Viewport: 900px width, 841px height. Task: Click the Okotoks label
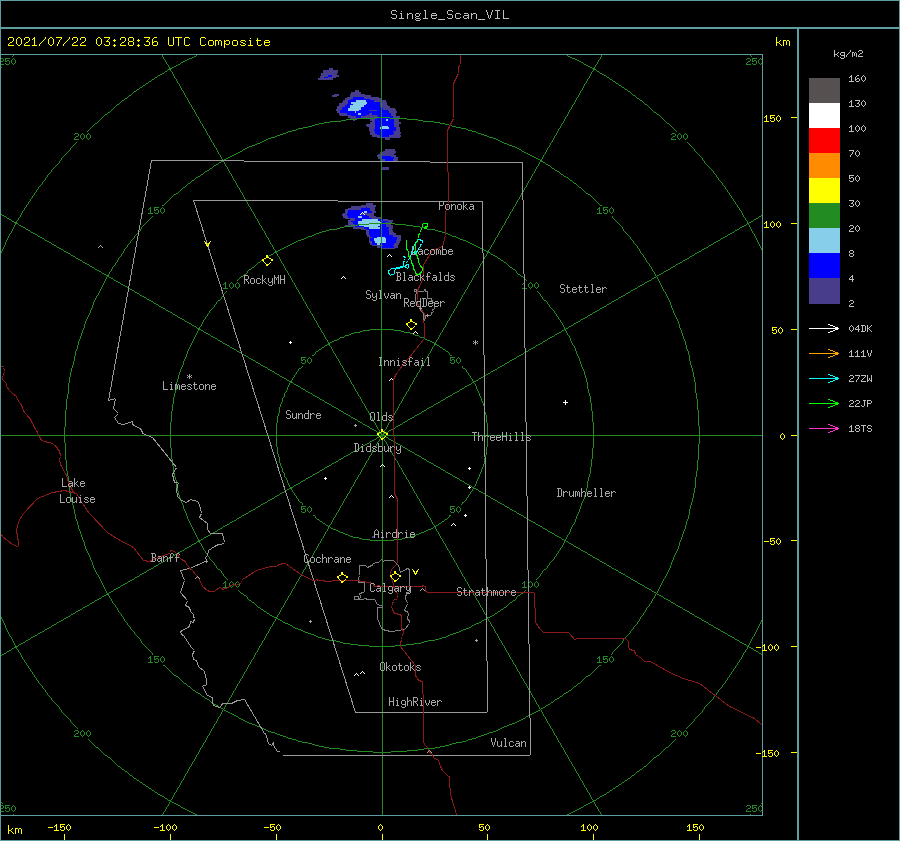point(400,667)
